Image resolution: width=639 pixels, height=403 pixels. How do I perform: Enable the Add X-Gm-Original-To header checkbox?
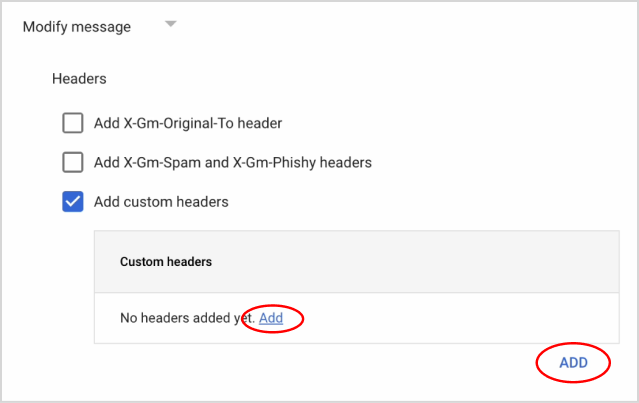point(73,123)
